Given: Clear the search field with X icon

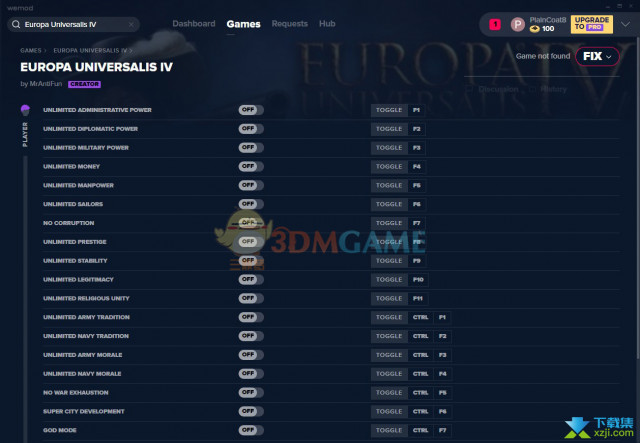Looking at the screenshot, I should coord(131,24).
